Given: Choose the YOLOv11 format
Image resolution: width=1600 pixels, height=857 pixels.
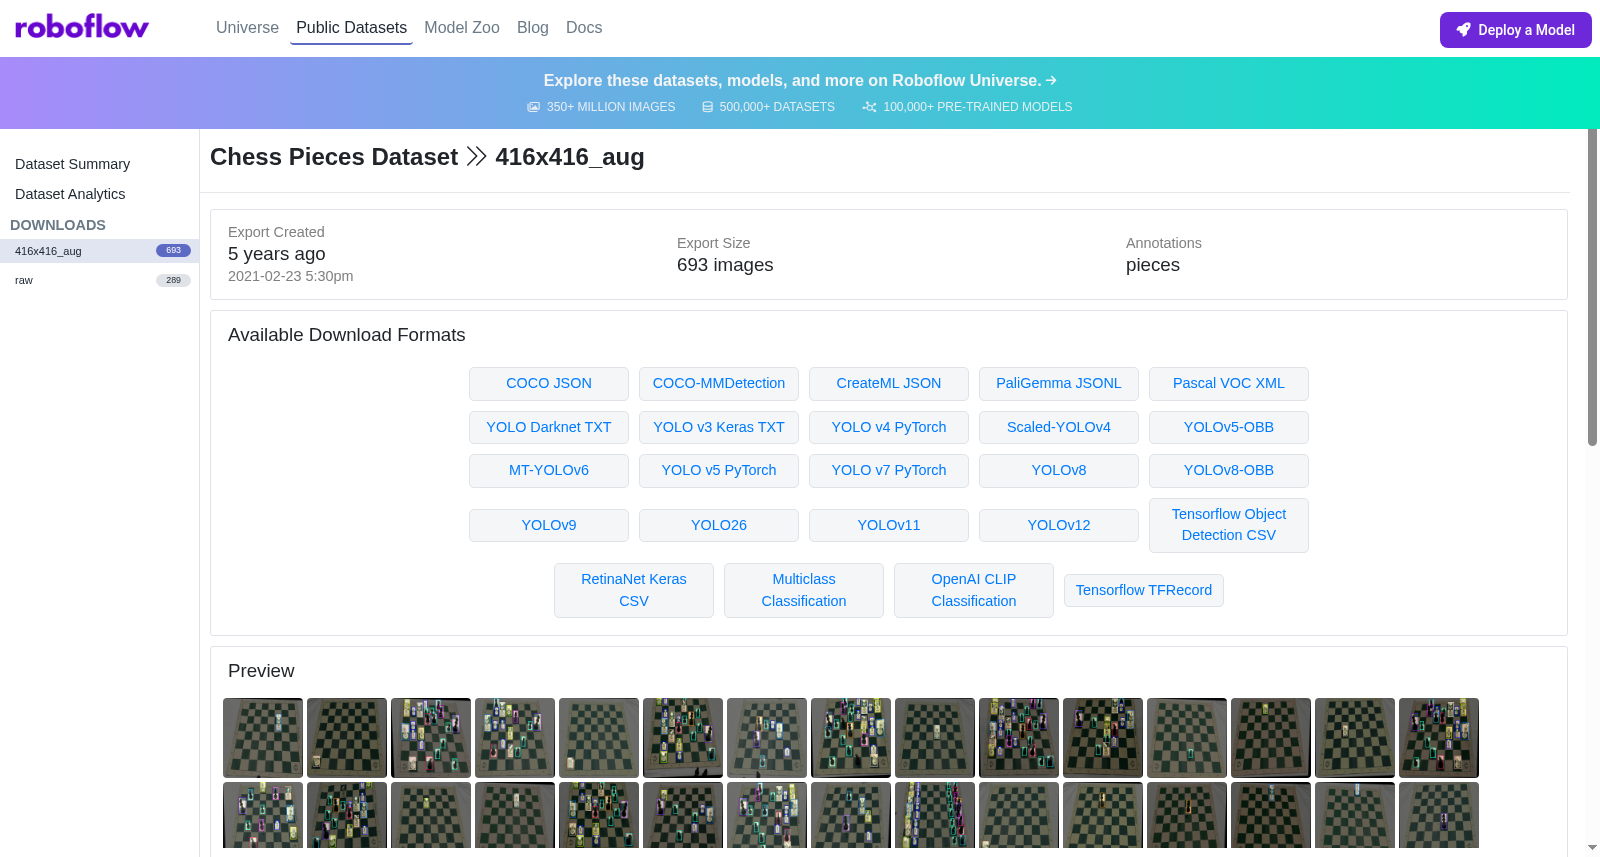Looking at the screenshot, I should coord(889,525).
